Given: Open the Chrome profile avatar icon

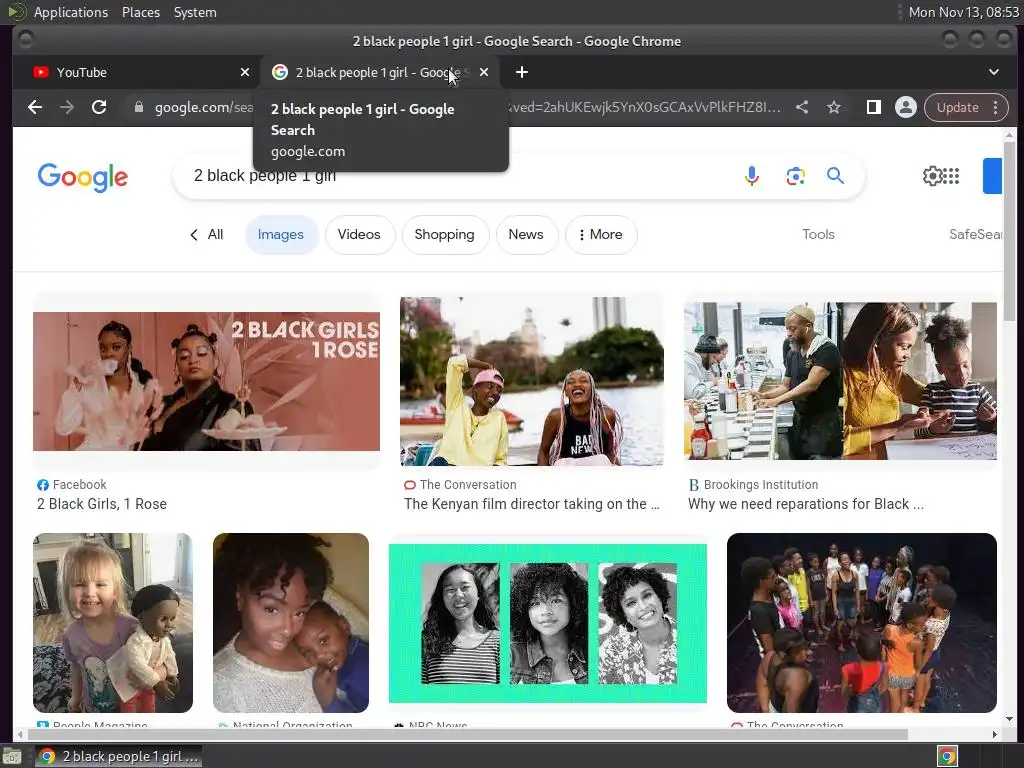Looking at the screenshot, I should point(906,107).
